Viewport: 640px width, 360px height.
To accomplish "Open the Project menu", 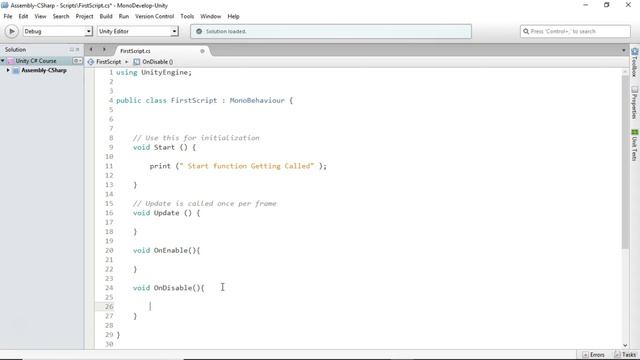I will (x=84, y=16).
